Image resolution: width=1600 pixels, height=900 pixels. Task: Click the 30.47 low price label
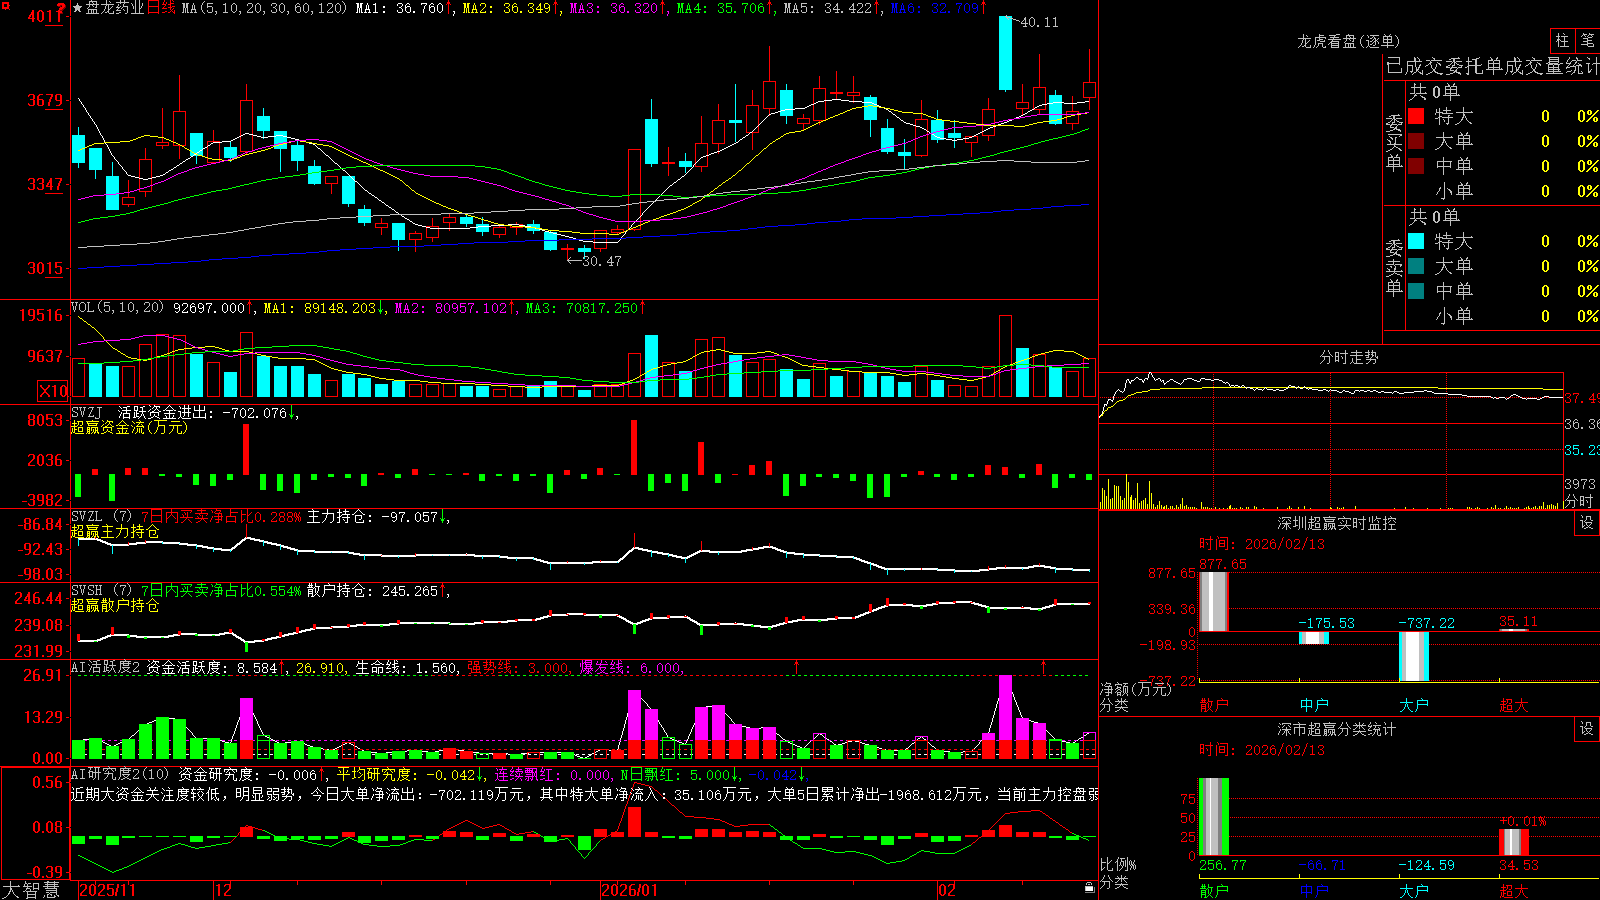pyautogui.click(x=601, y=261)
